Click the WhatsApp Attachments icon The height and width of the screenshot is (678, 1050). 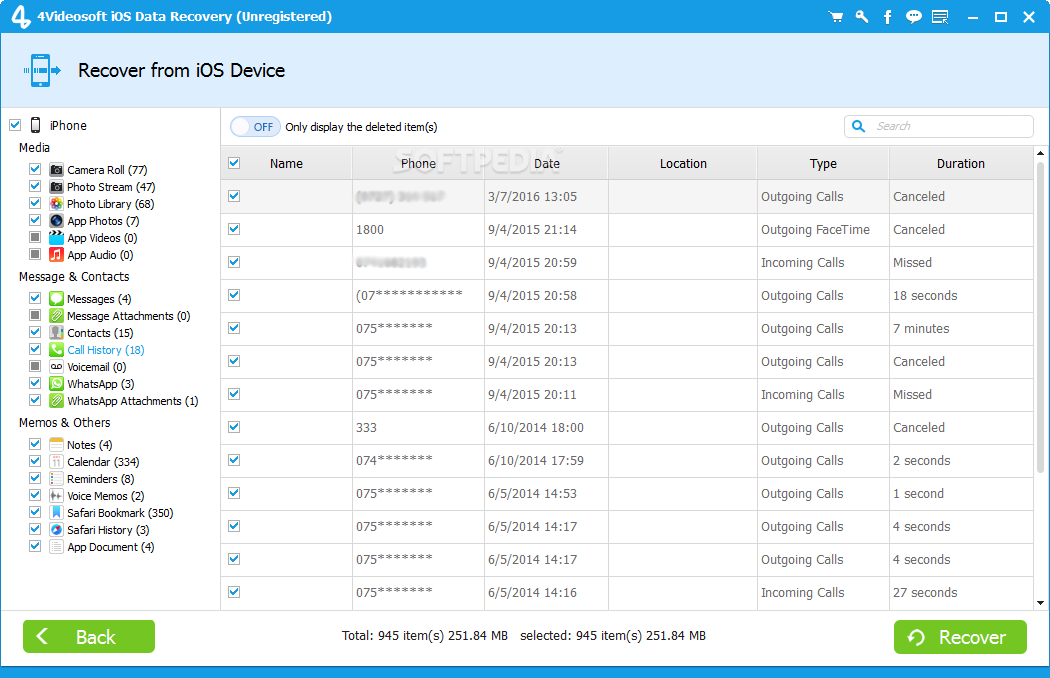(x=57, y=401)
